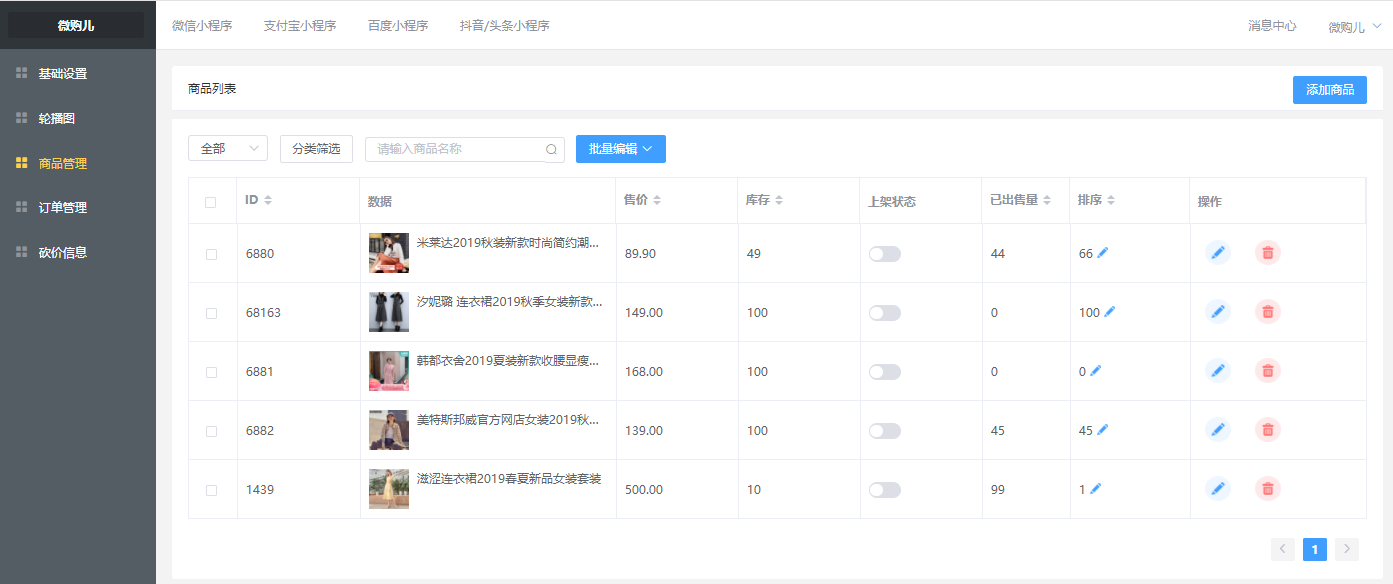Screen dimensions: 1393x584
Task: Click the delete trash button for product 6880
Action: click(x=1268, y=253)
